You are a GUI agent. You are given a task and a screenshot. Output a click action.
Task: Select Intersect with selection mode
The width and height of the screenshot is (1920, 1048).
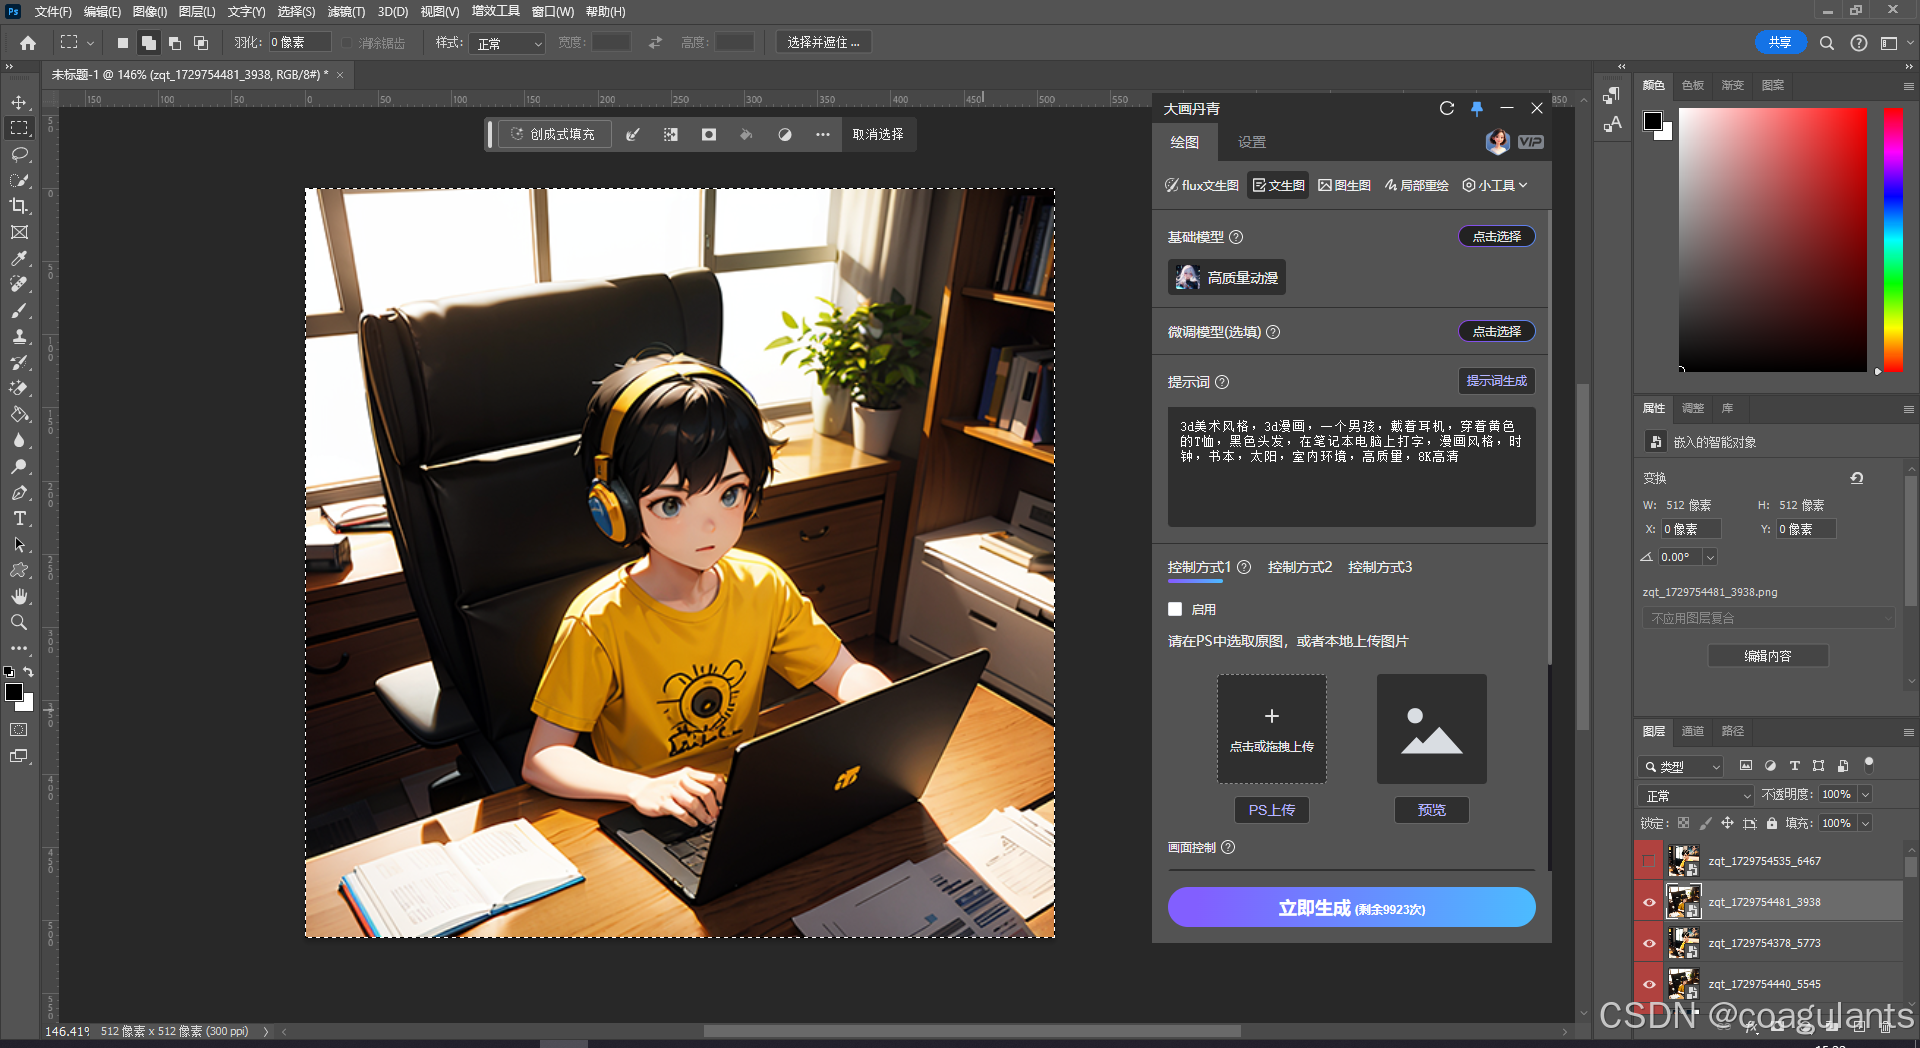click(x=201, y=43)
